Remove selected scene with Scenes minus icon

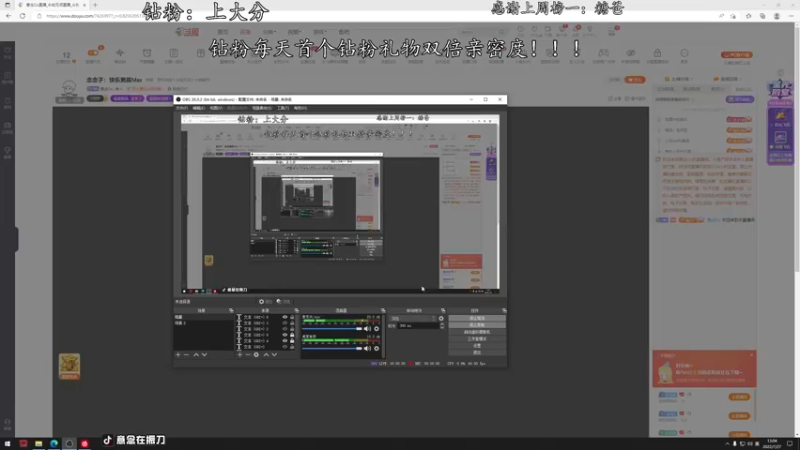pyautogui.click(x=186, y=355)
